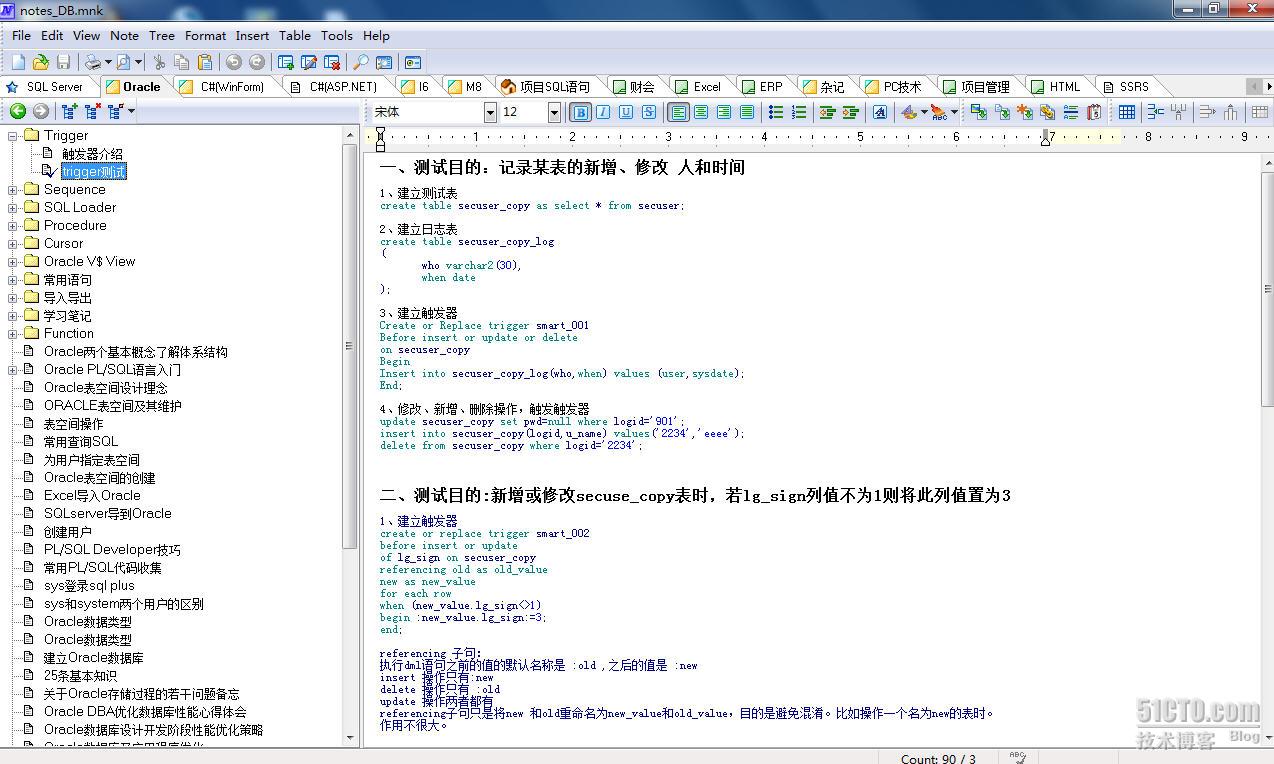Open the File menu
The height and width of the screenshot is (764, 1274).
(21, 35)
